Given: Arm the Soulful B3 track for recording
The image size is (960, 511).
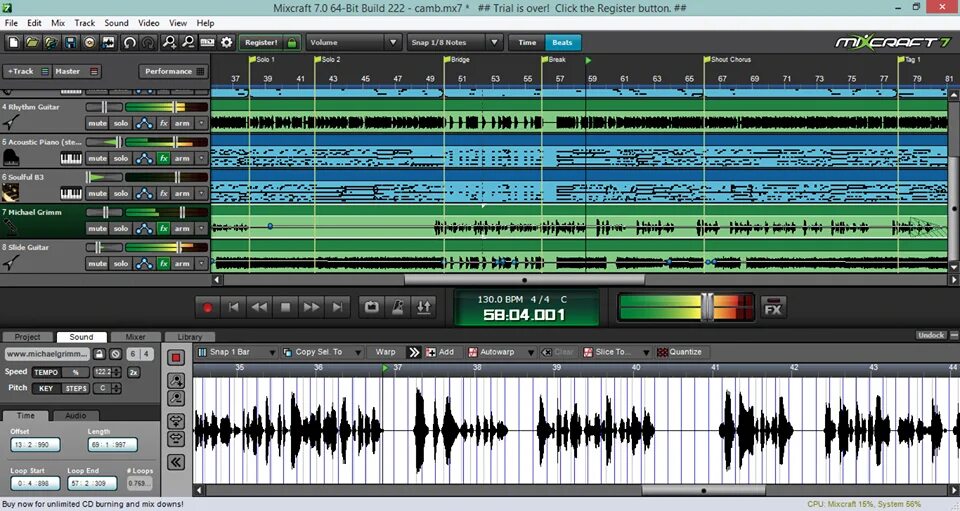Looking at the screenshot, I should tap(182, 193).
